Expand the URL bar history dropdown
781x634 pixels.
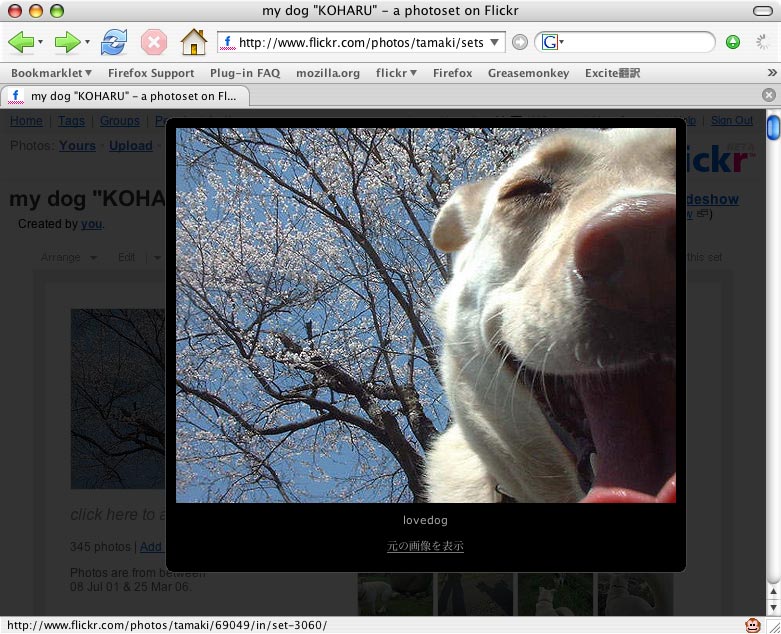click(496, 42)
